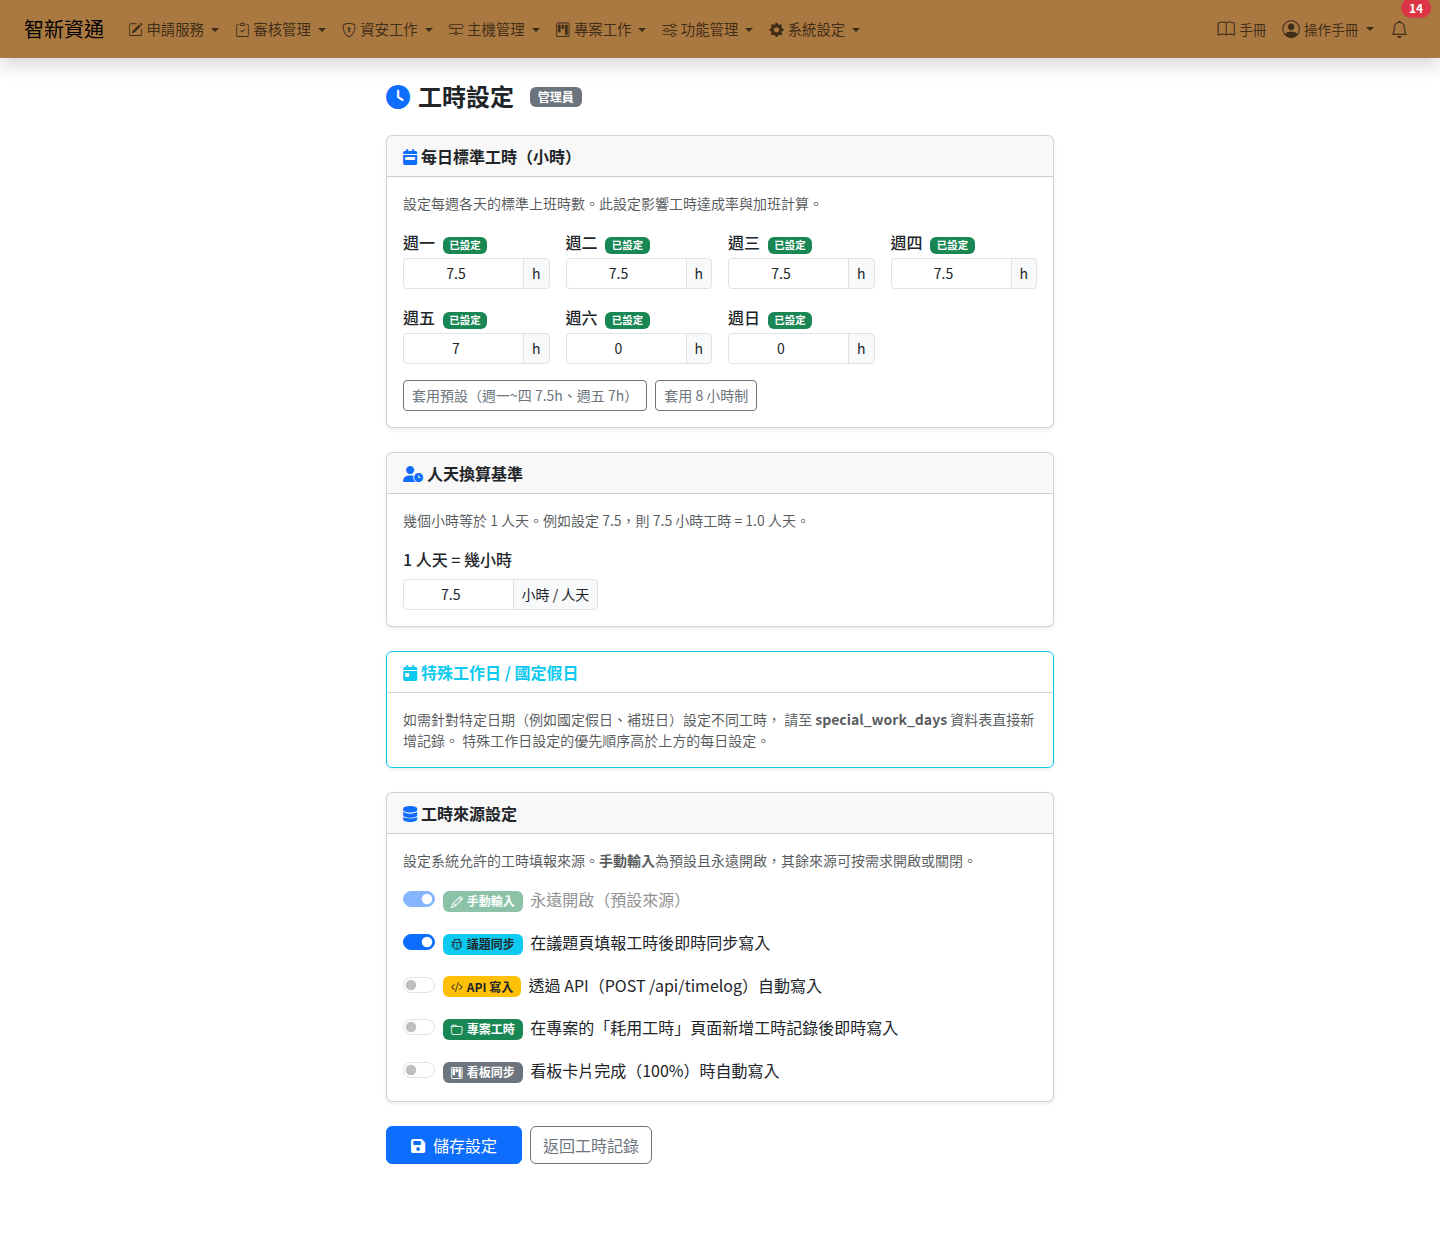
Task: Expand the 系統設定 dropdown menu
Action: click(x=815, y=30)
